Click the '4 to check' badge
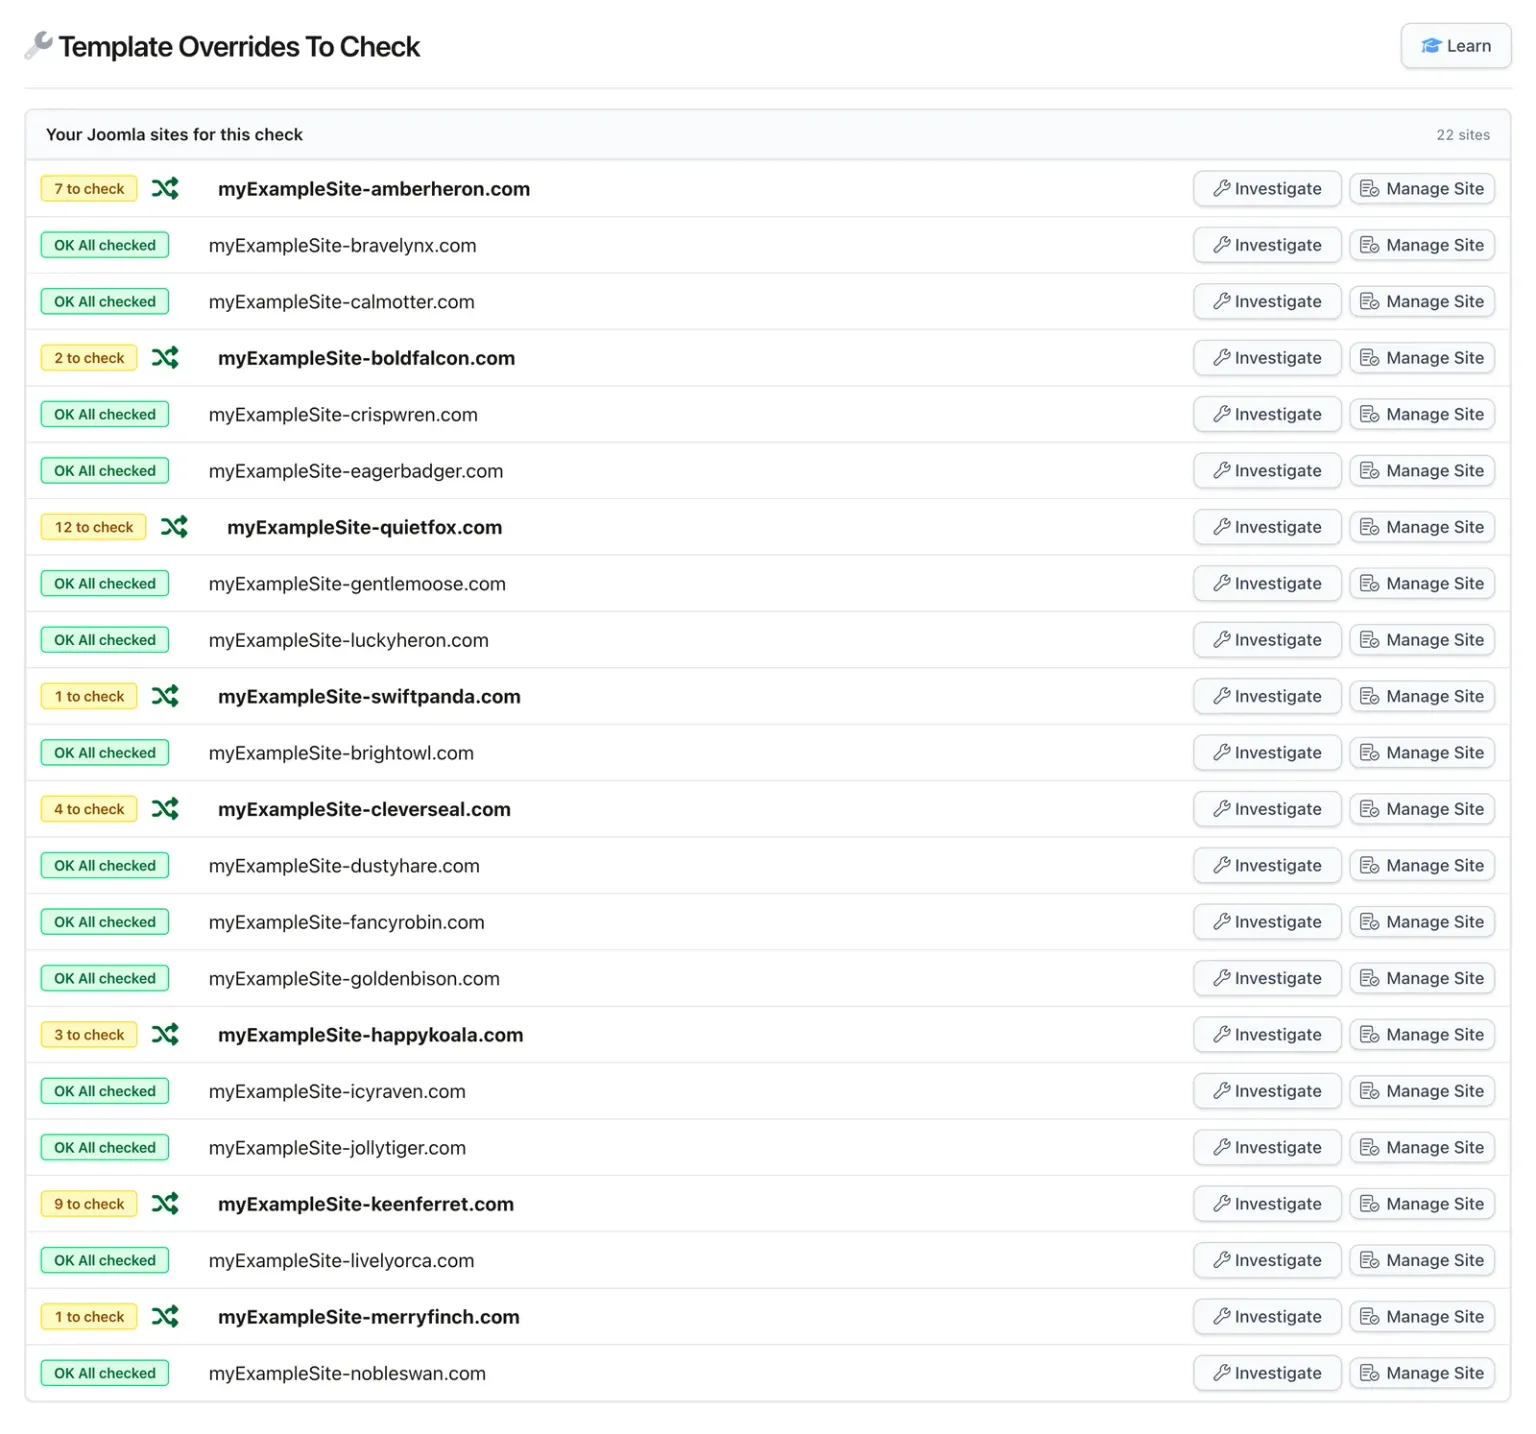 pos(89,809)
